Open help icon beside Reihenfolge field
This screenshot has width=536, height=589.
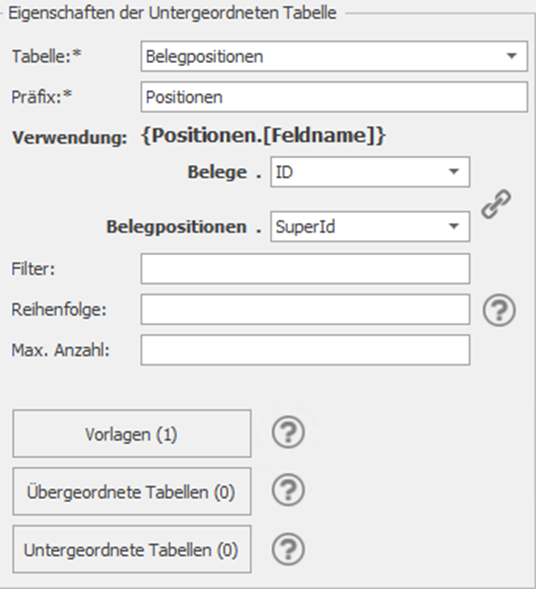(x=499, y=310)
